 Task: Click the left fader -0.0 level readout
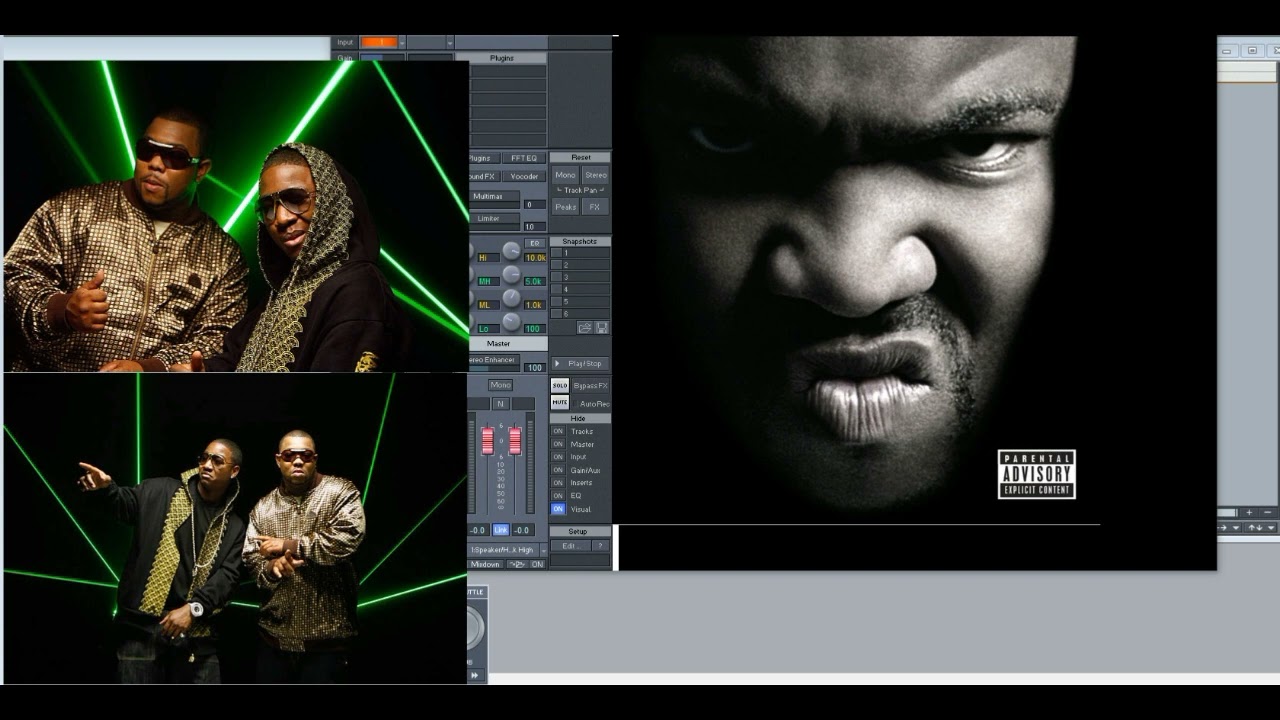478,530
